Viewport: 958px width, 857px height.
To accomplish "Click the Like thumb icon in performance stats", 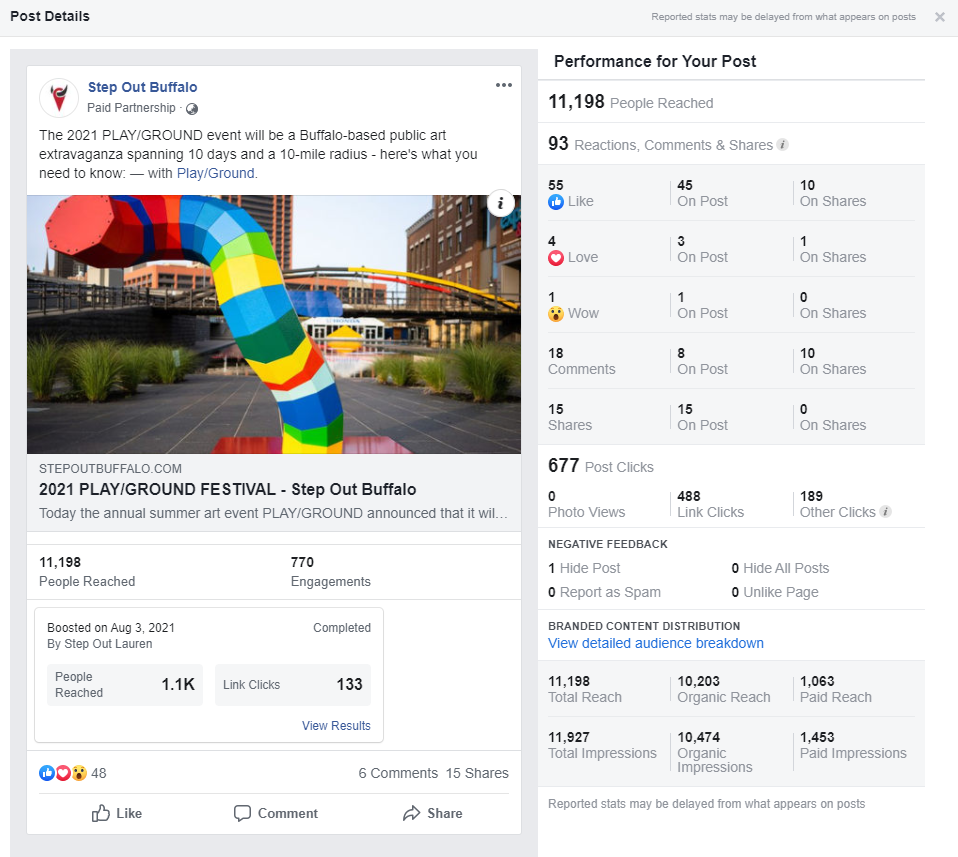I will (x=556, y=202).
